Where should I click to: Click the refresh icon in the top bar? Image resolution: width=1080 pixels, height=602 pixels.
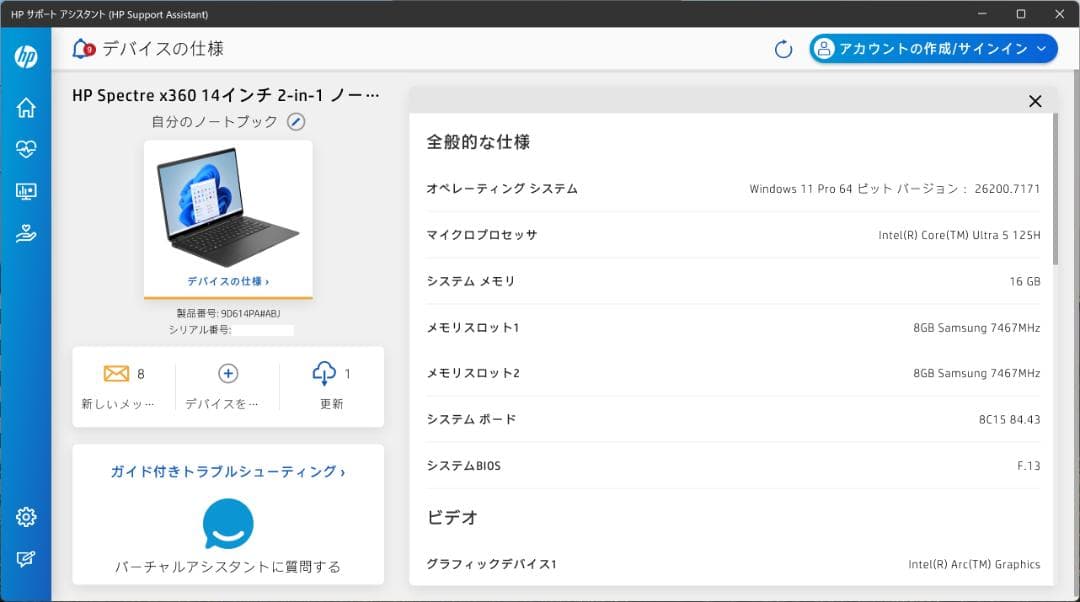pos(783,48)
